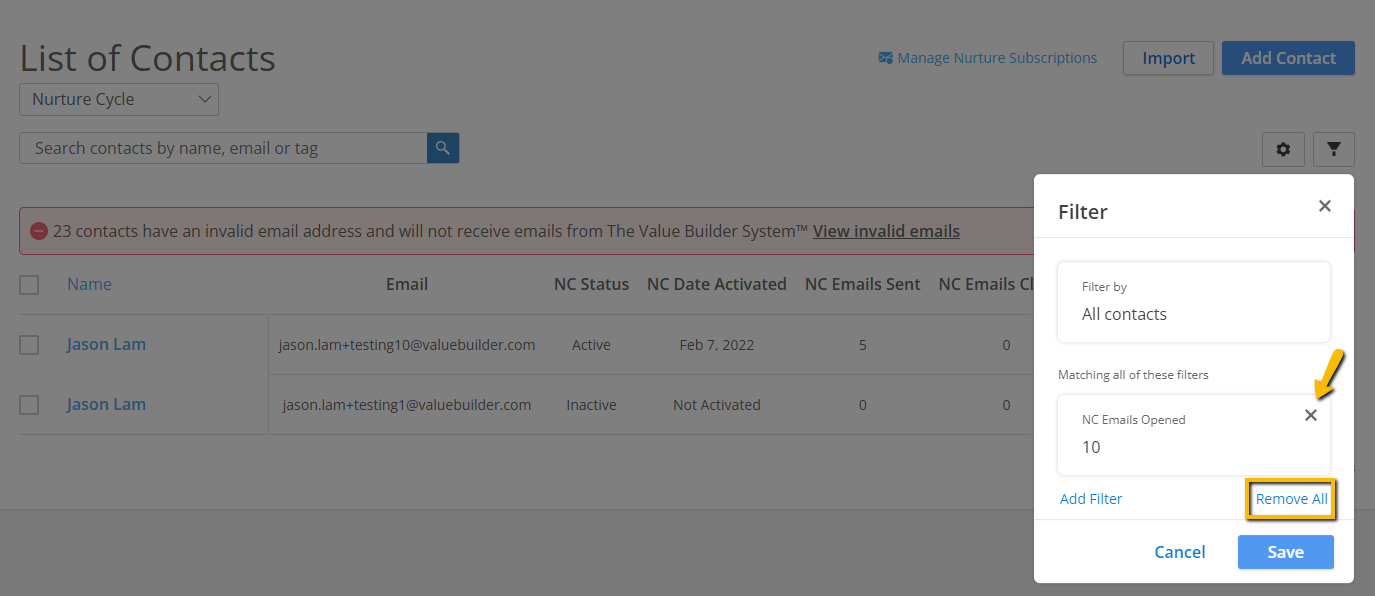This screenshot has width=1375, height=596.
Task: Sort by the Name column header
Action: point(89,284)
